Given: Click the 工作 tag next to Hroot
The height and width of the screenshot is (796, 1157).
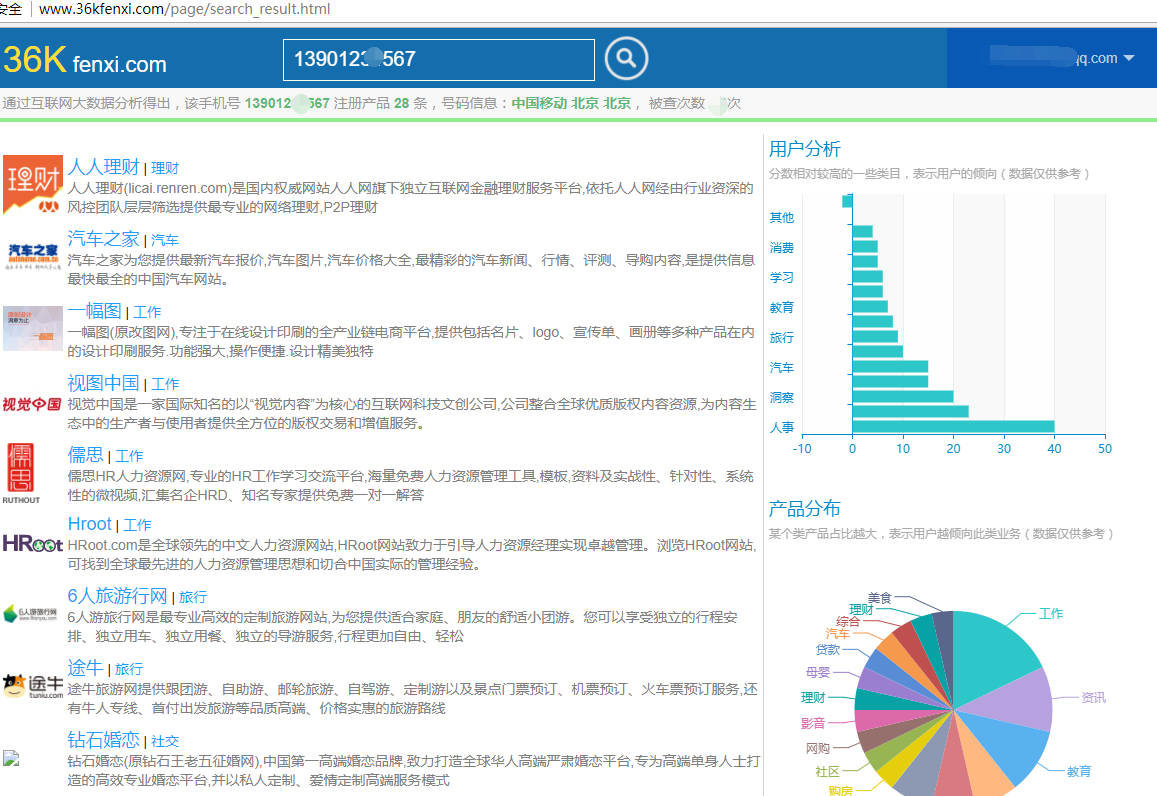Looking at the screenshot, I should point(137,525).
